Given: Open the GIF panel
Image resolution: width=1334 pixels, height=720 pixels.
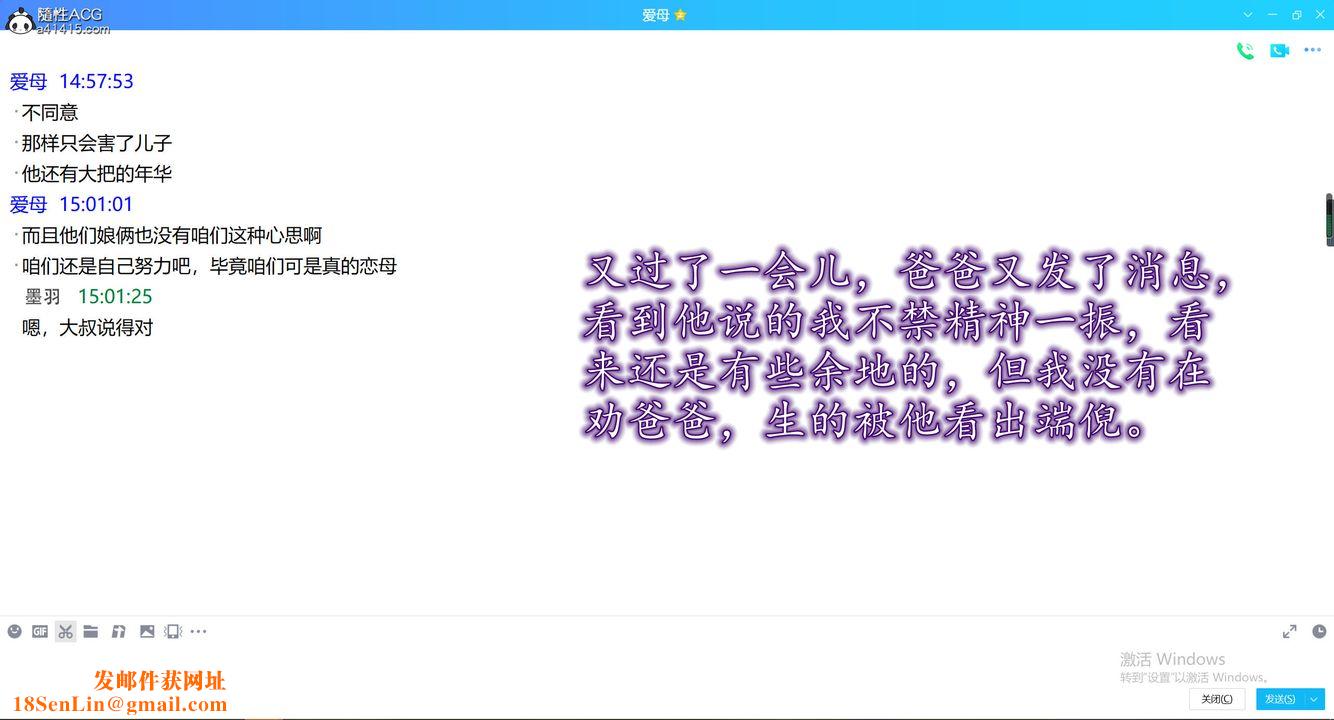Looking at the screenshot, I should 40,631.
